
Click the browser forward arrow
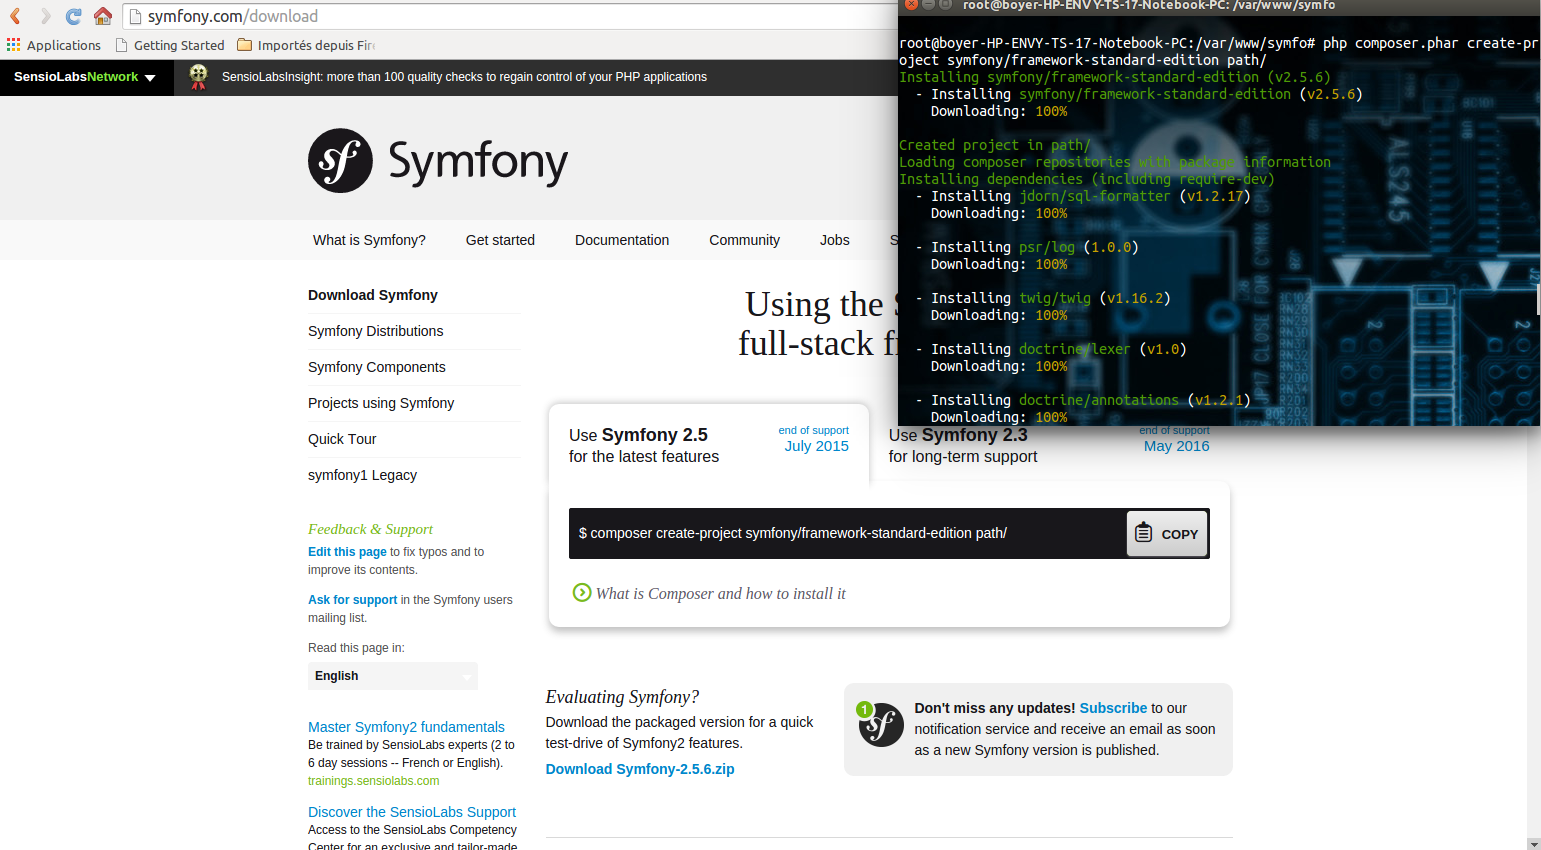click(44, 16)
